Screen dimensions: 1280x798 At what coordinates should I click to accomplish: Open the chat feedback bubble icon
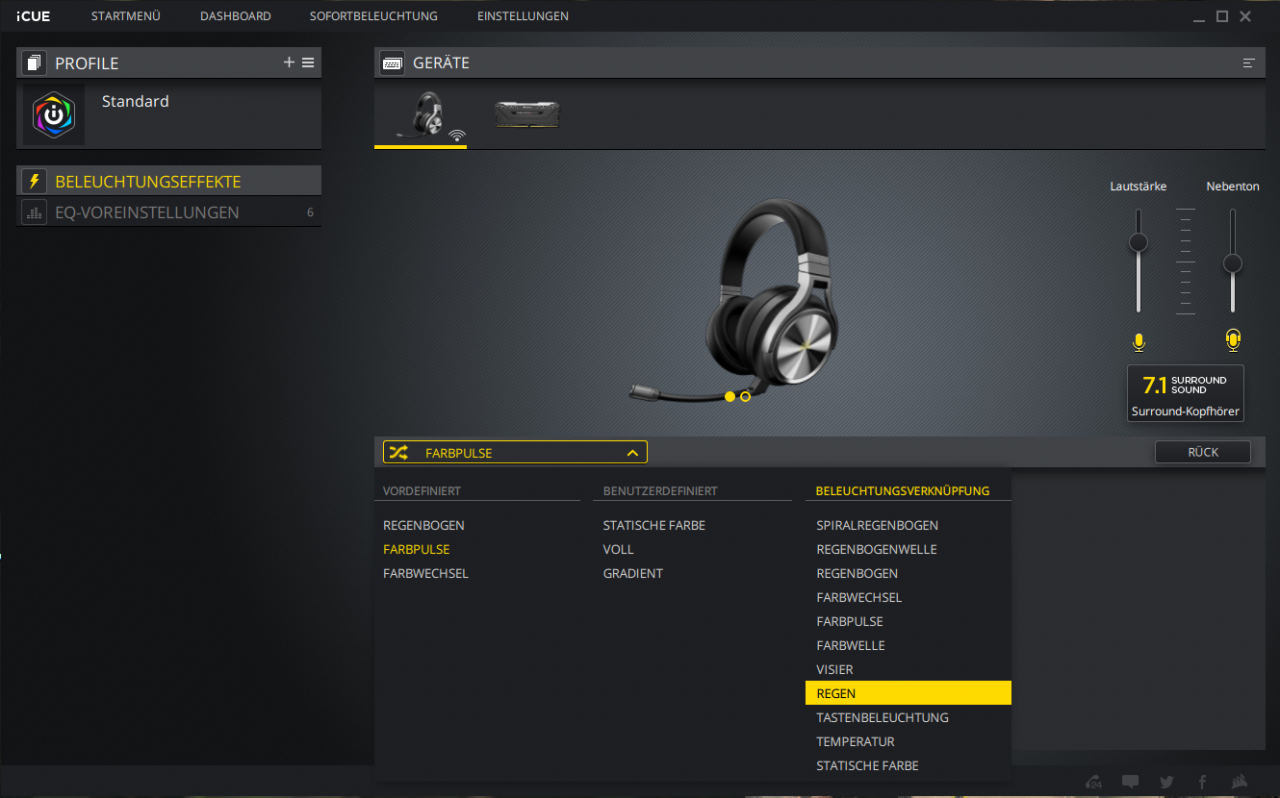point(1130,782)
